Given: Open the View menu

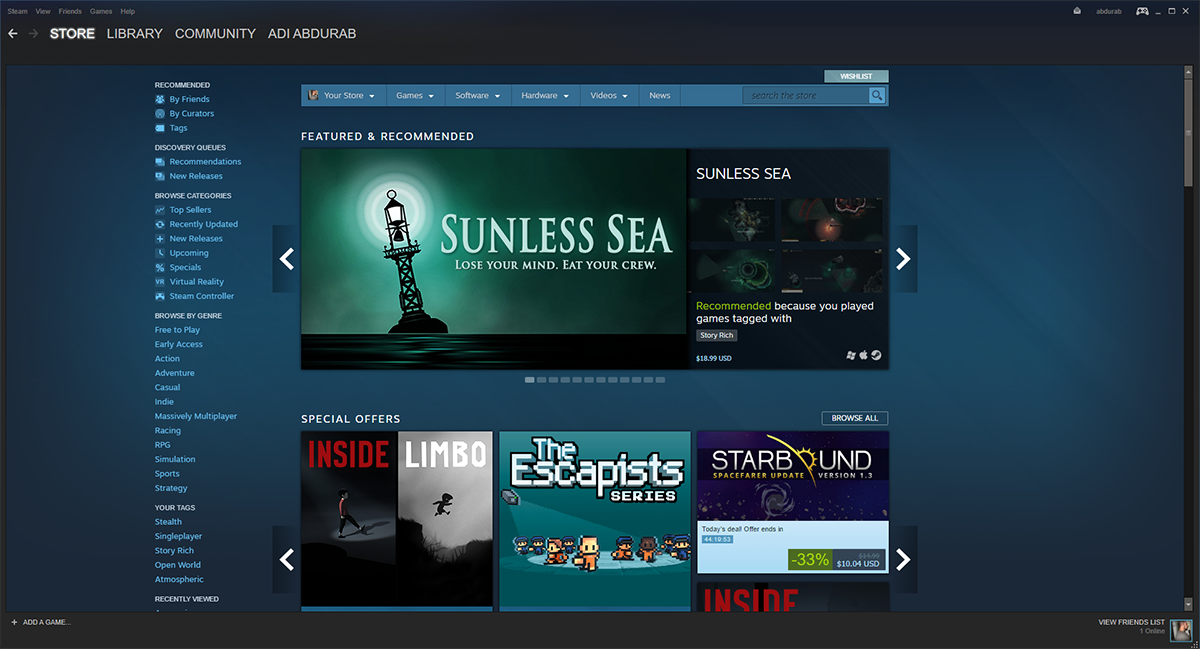Looking at the screenshot, I should (43, 11).
